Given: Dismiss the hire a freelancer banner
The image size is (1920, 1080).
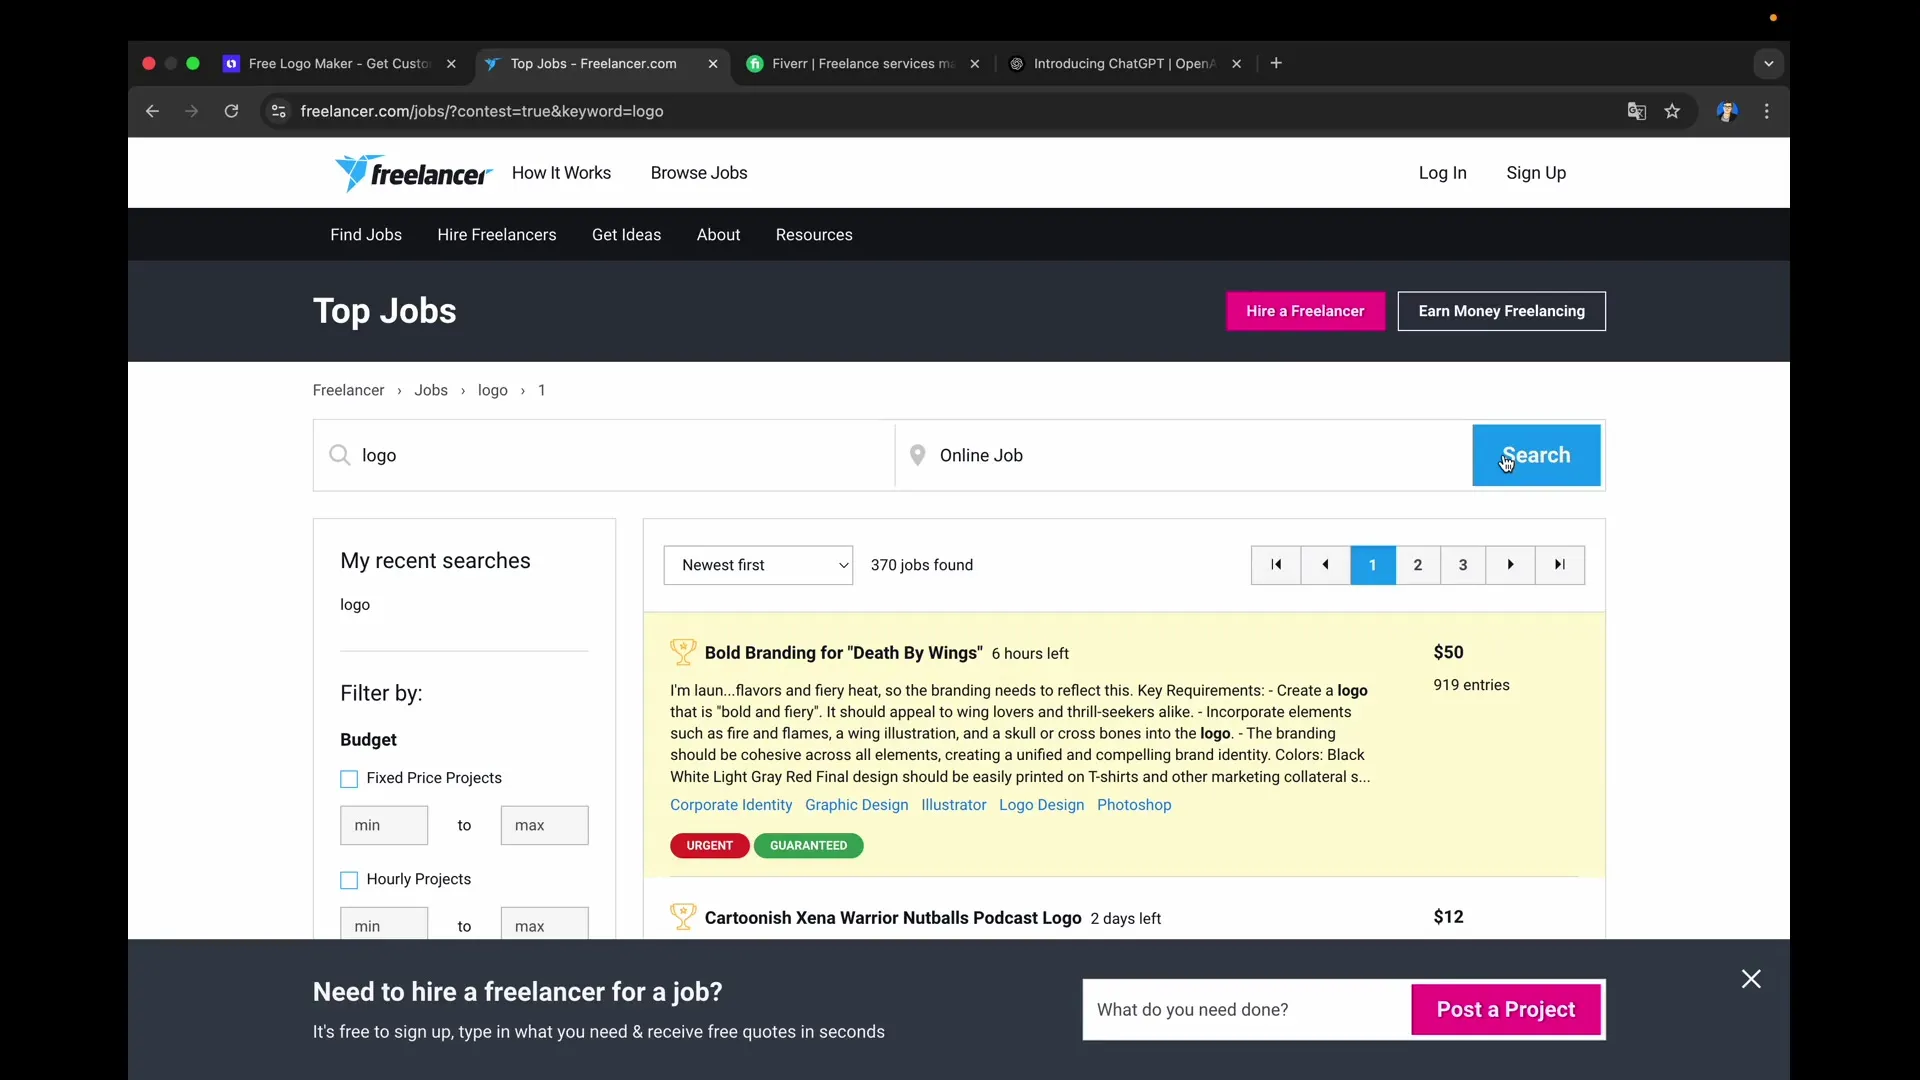Looking at the screenshot, I should [x=1751, y=978].
